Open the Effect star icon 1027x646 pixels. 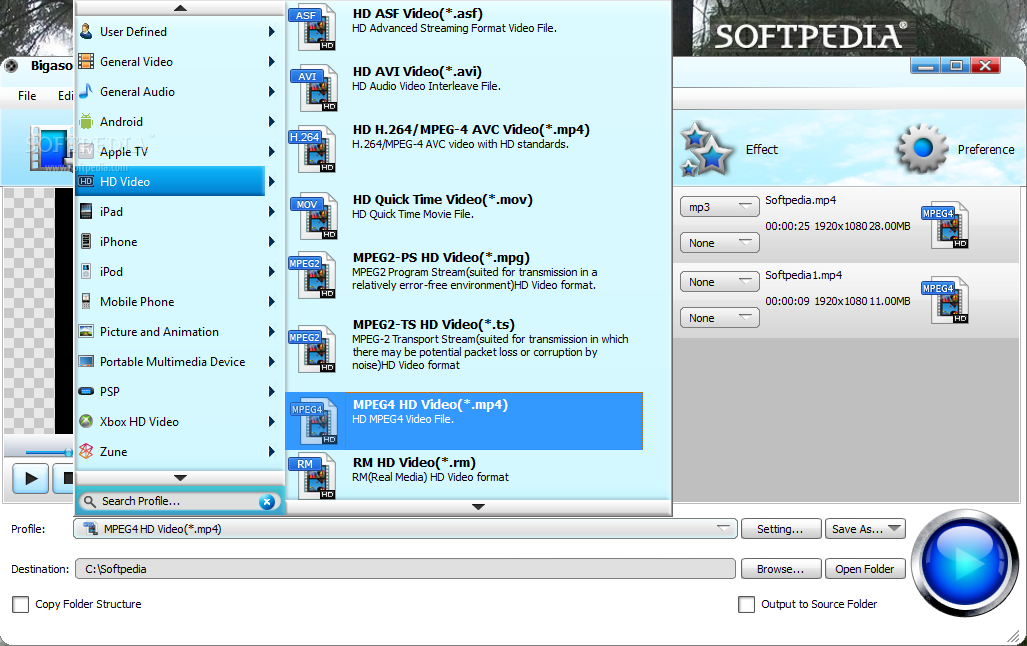[x=705, y=149]
